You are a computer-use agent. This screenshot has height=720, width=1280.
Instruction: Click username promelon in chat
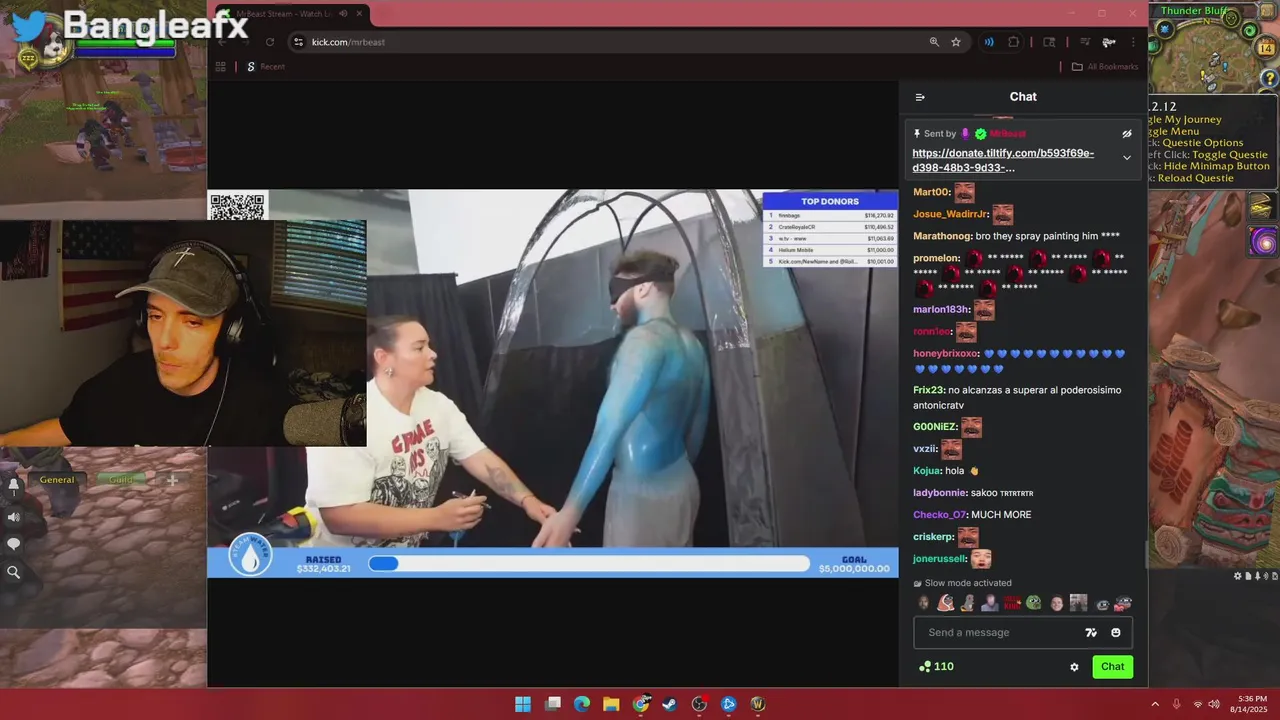coord(936,258)
